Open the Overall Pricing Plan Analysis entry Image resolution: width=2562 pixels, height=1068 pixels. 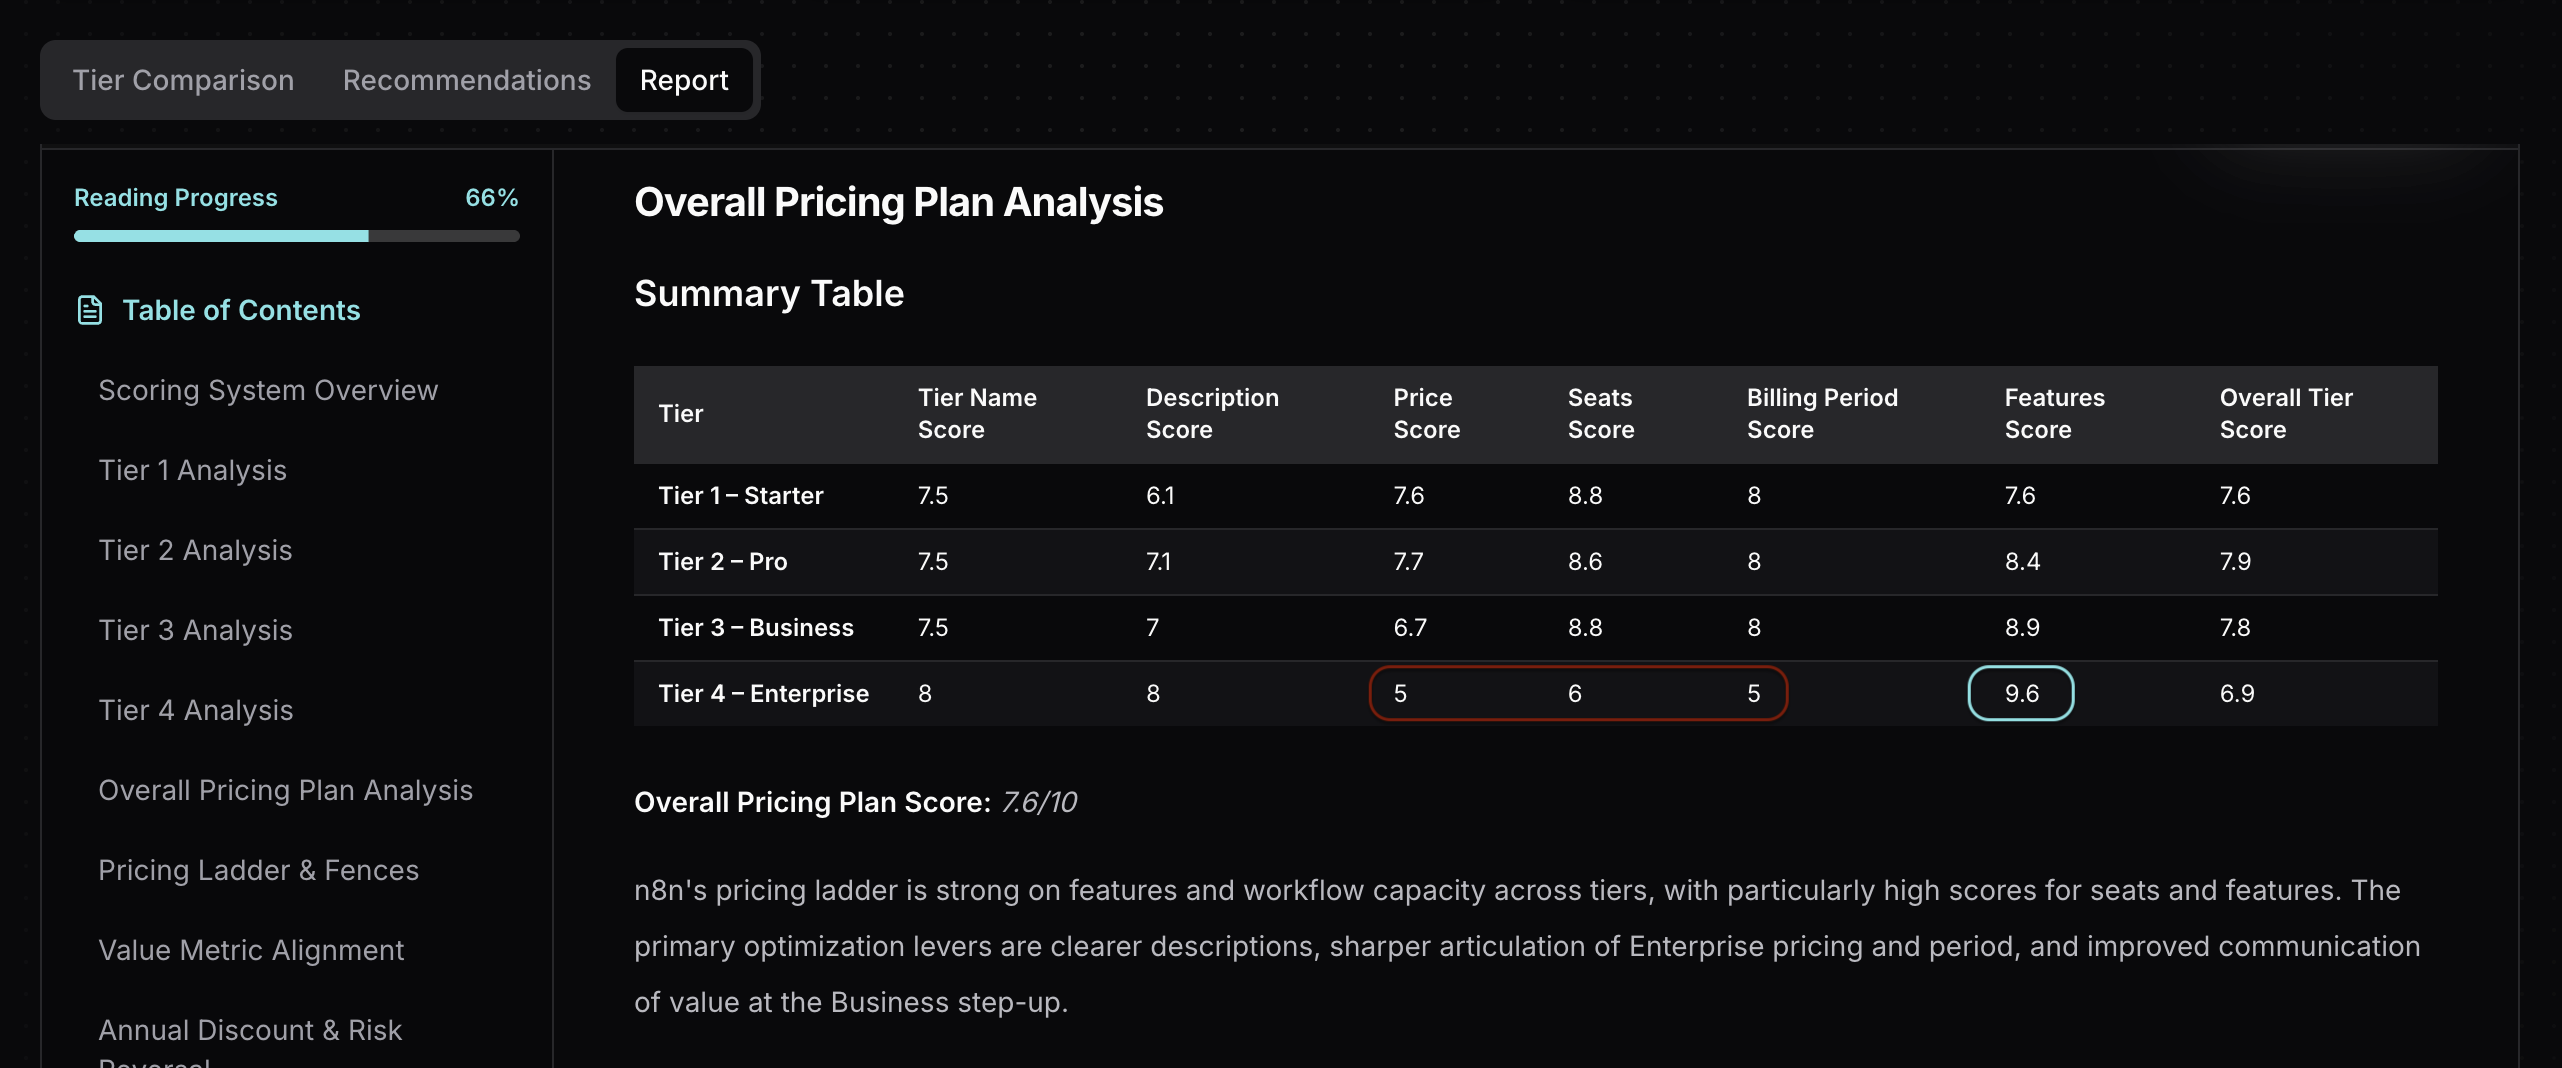tap(286, 790)
